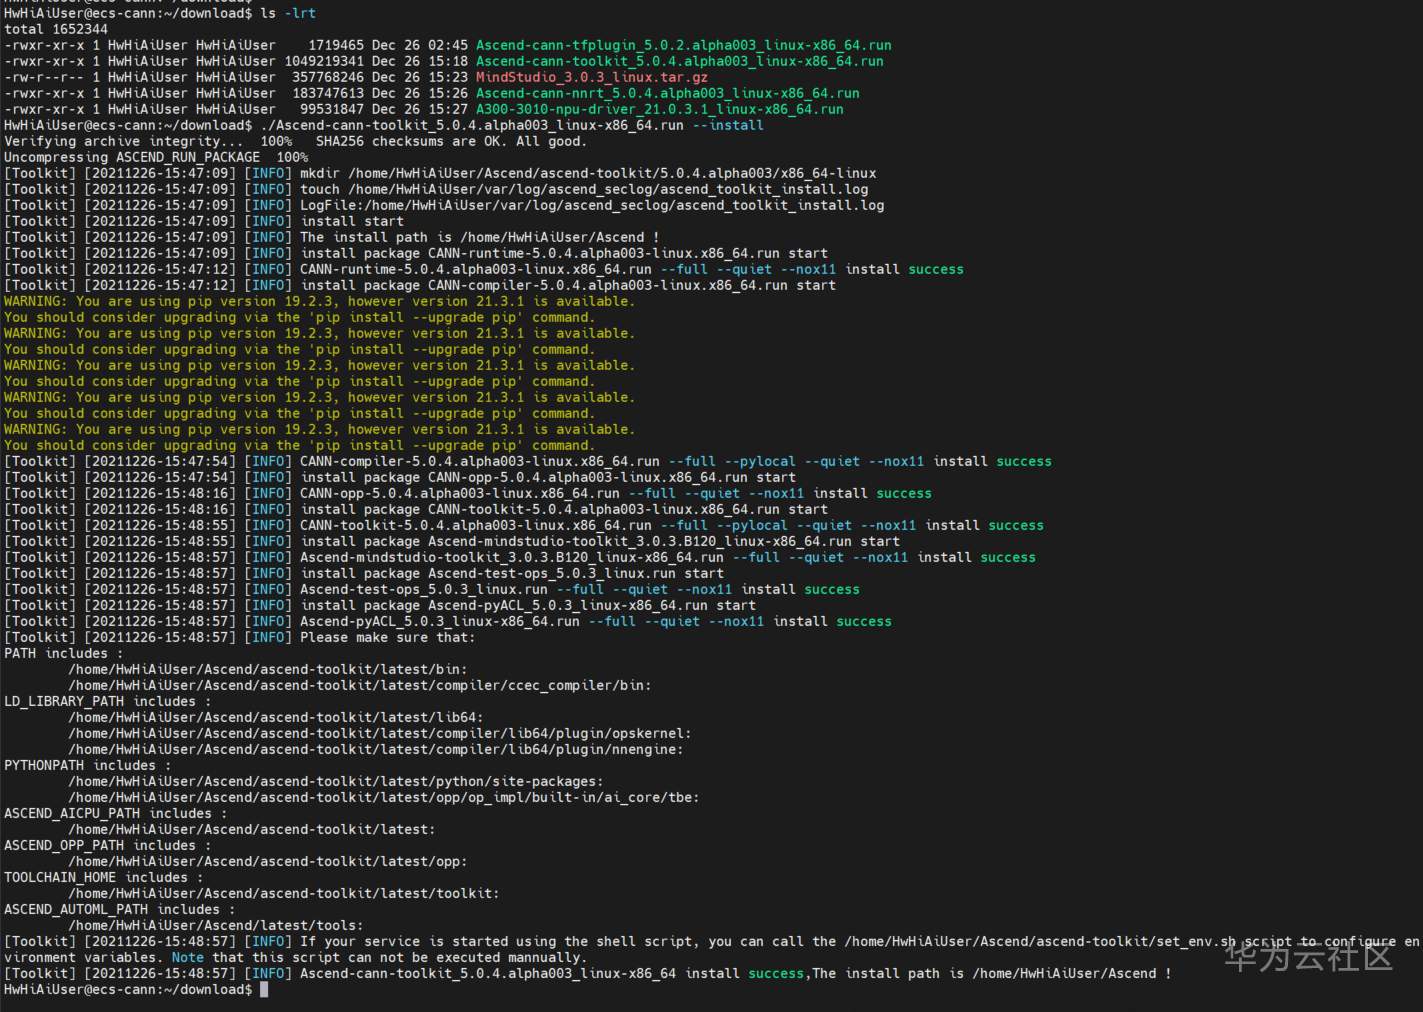Screen dimensions: 1423x1012
Task: Click the file size 1049219341
Action: pyautogui.click(x=324, y=61)
